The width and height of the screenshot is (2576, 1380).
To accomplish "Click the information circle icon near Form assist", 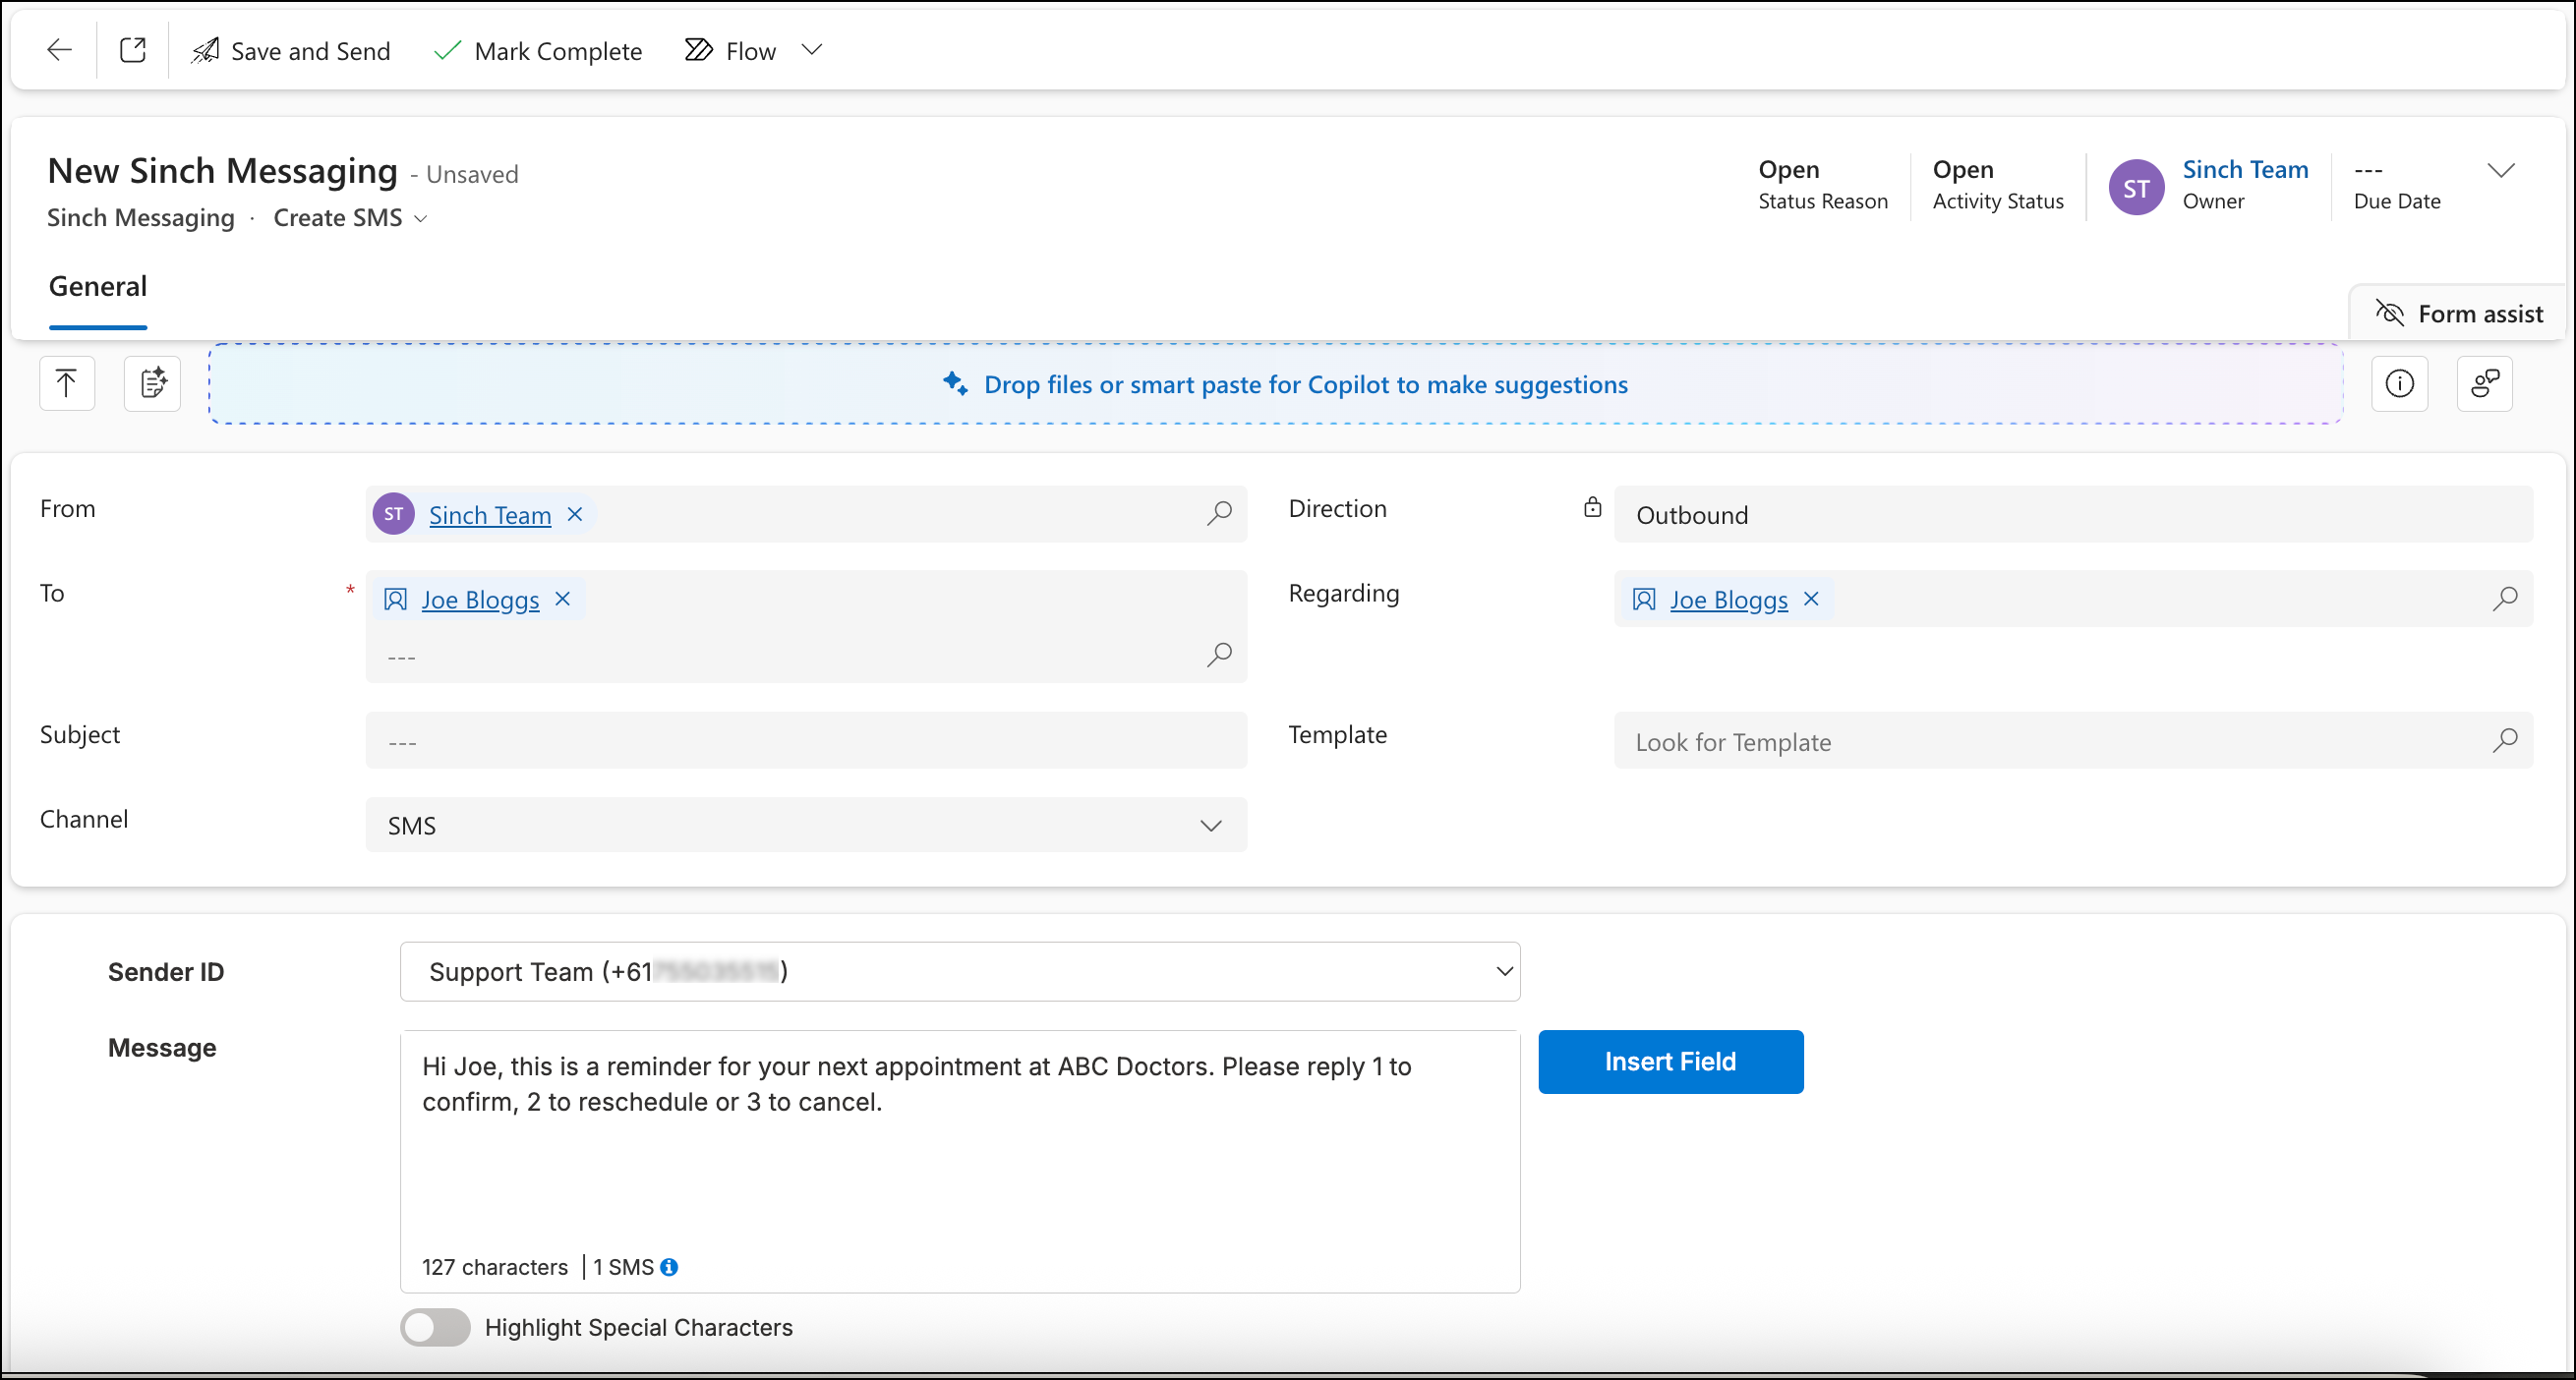I will click(2399, 383).
